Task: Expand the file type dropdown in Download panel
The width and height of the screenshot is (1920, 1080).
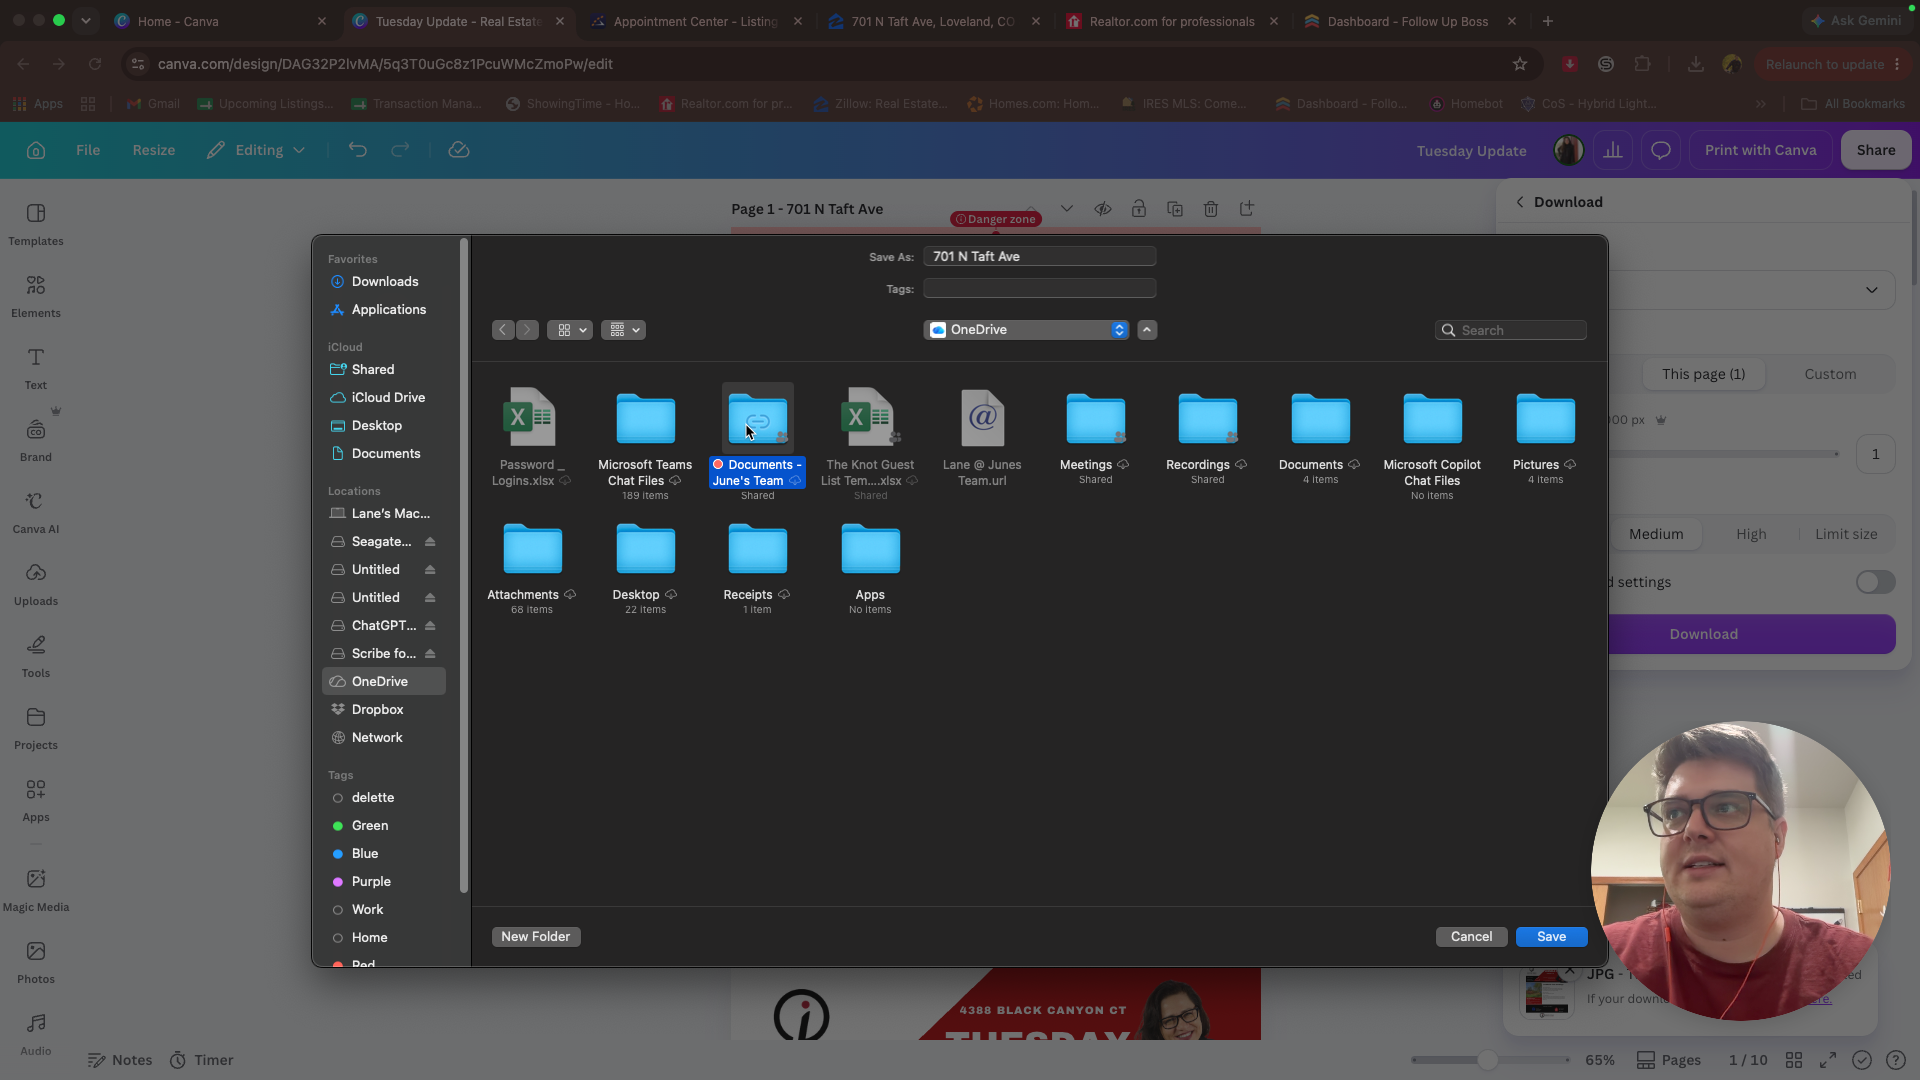Action: pos(1871,290)
